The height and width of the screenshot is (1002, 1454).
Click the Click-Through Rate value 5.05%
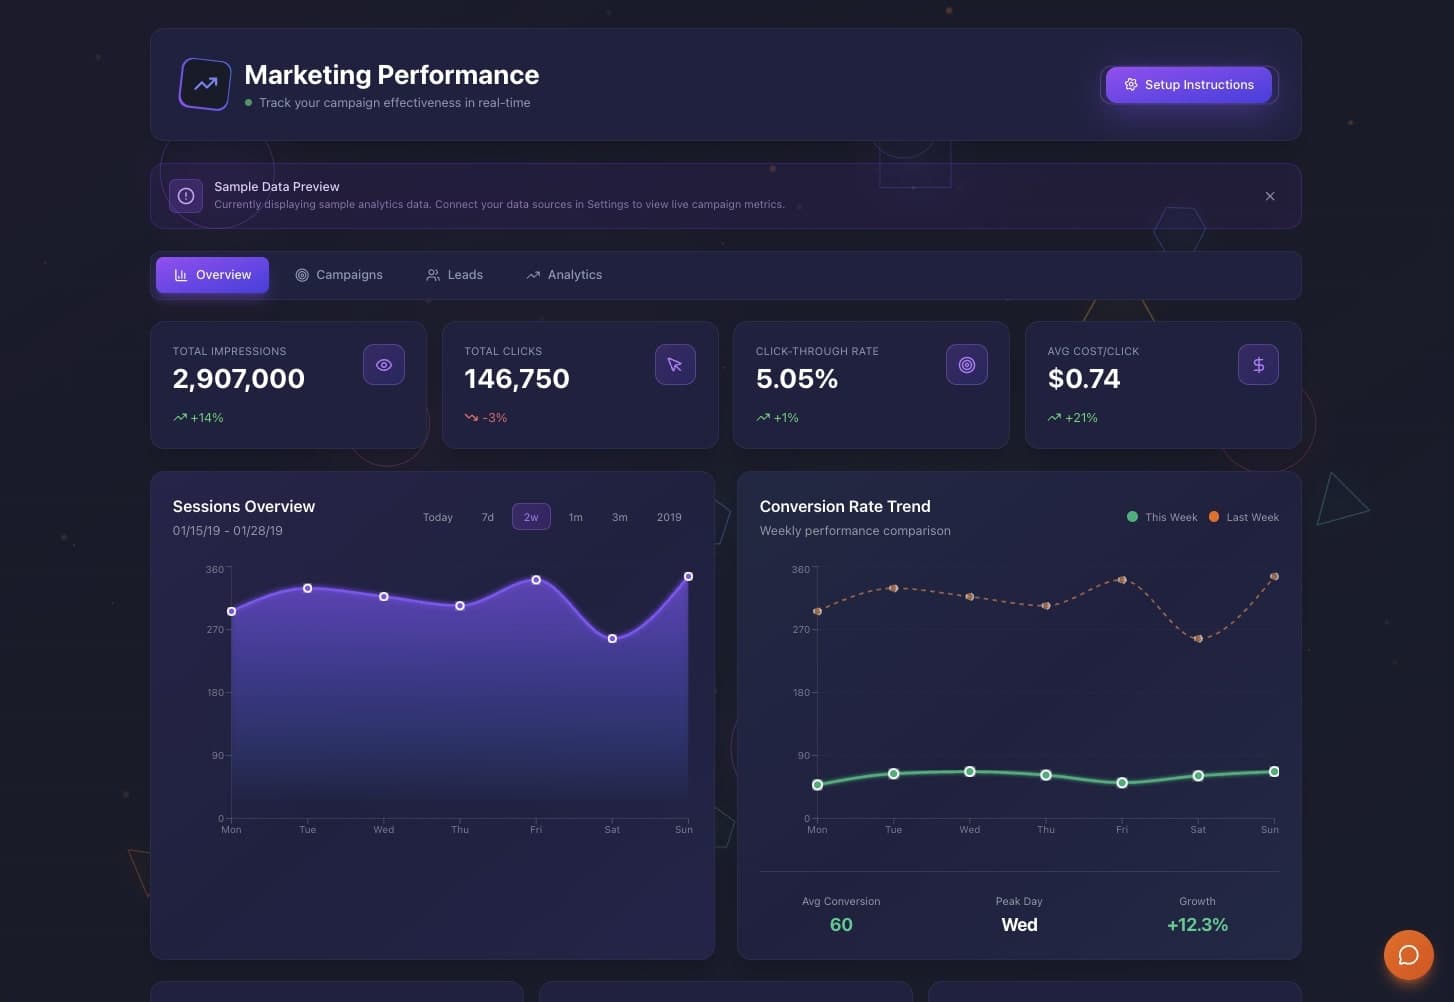(797, 379)
